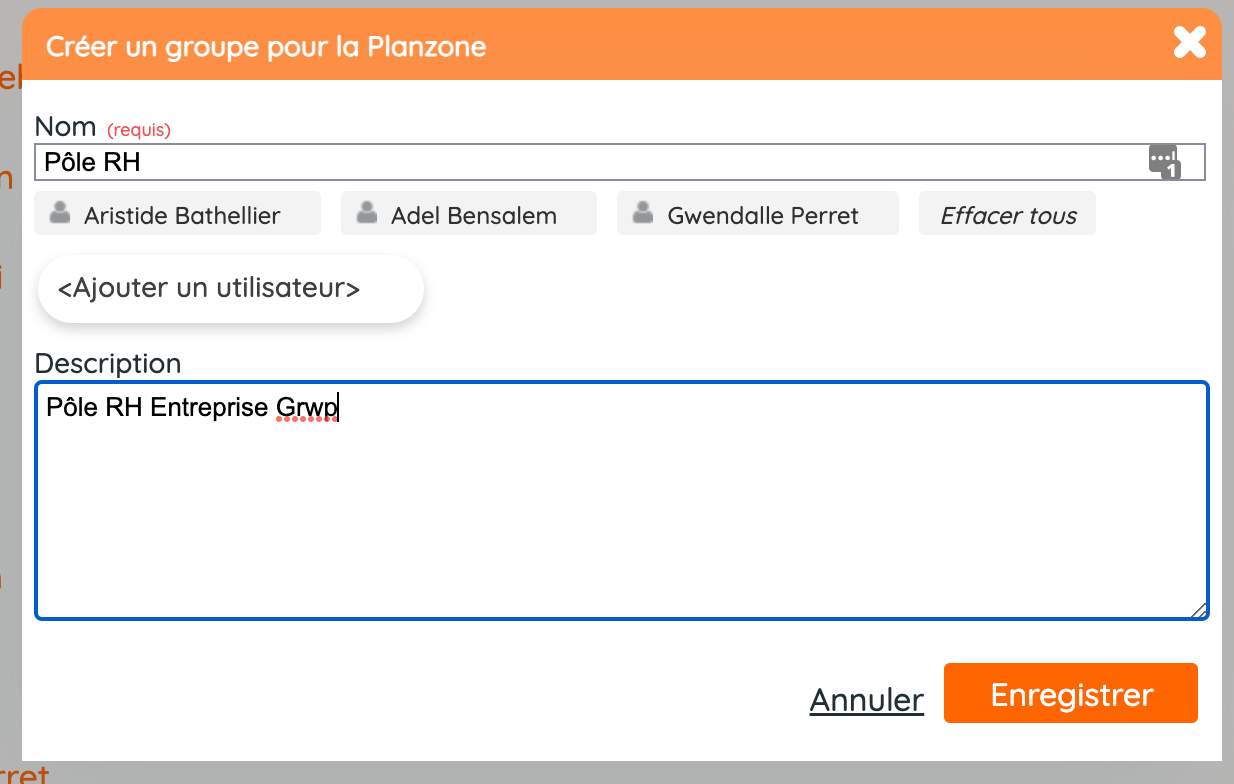Viewport: 1234px width, 784px height.
Task: Click the Annuler link
Action: point(866,699)
